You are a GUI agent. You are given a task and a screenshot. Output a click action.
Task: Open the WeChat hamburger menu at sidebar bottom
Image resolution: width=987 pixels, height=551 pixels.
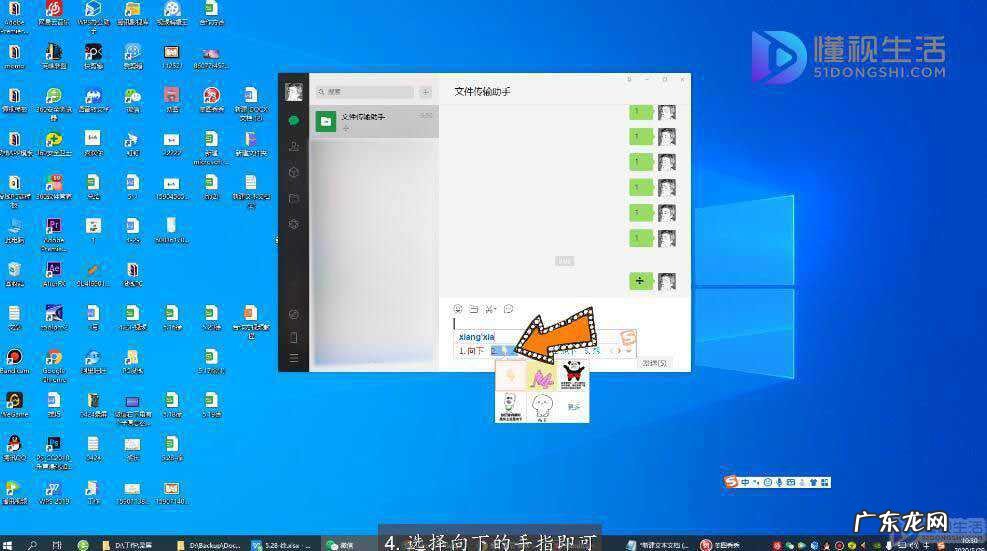(294, 358)
